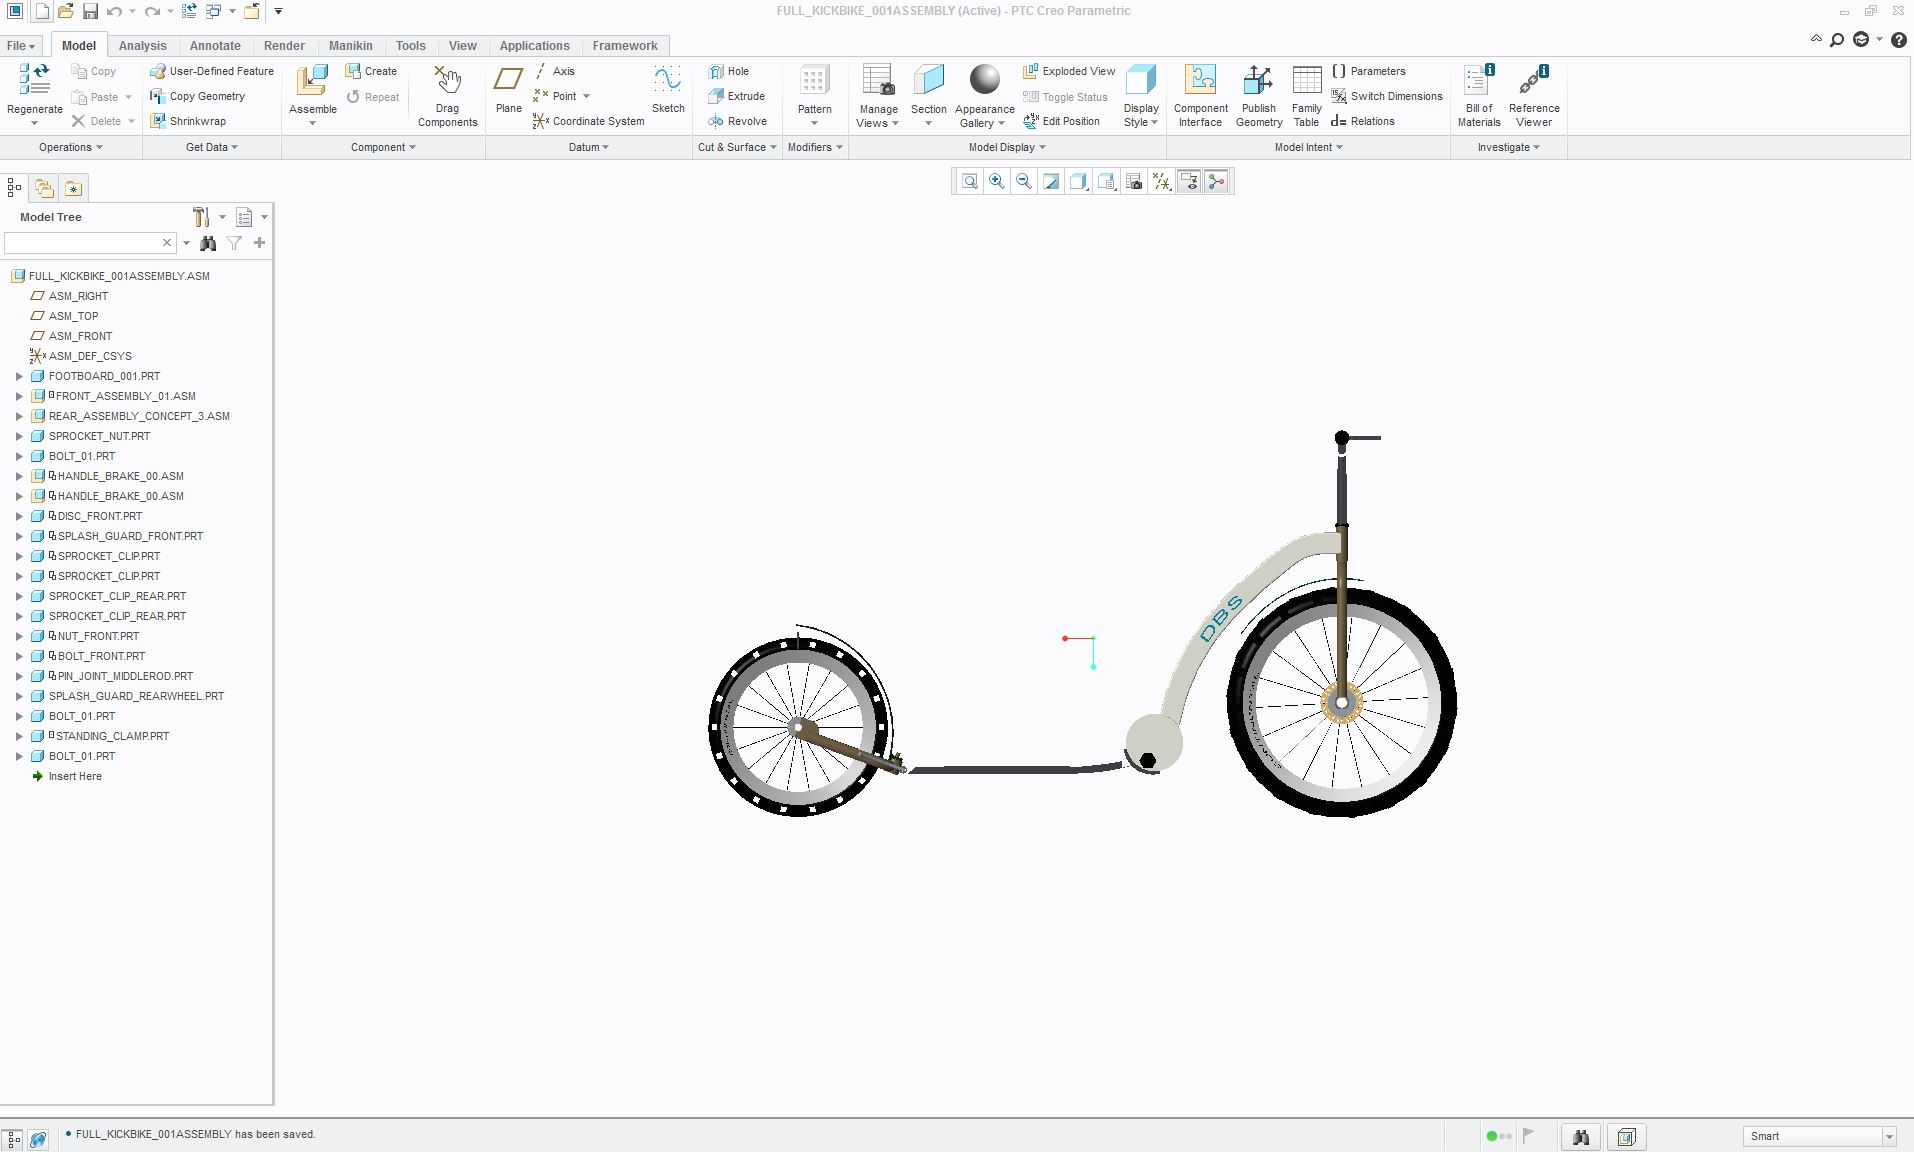Click the Extrude button
Image resolution: width=1914 pixels, height=1152 pixels.
pos(736,96)
